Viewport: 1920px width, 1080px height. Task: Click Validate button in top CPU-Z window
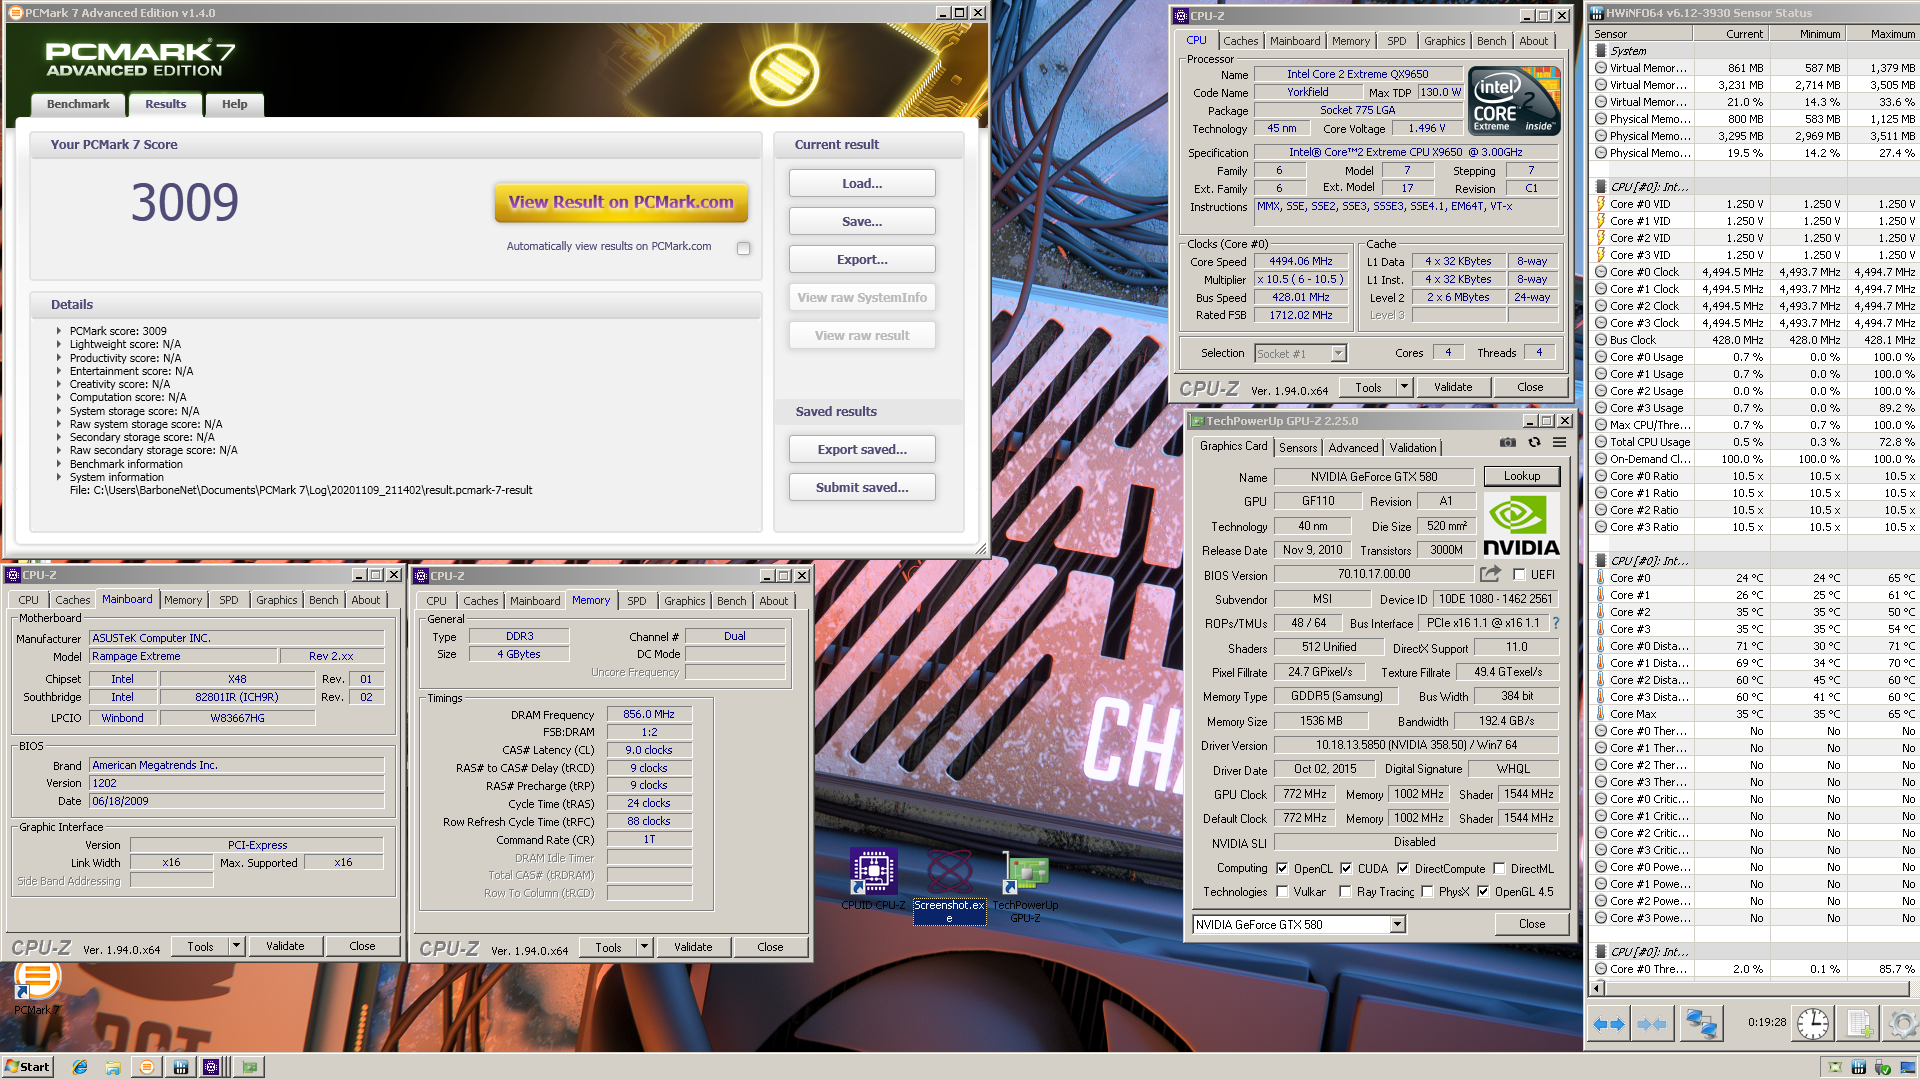coord(1452,387)
